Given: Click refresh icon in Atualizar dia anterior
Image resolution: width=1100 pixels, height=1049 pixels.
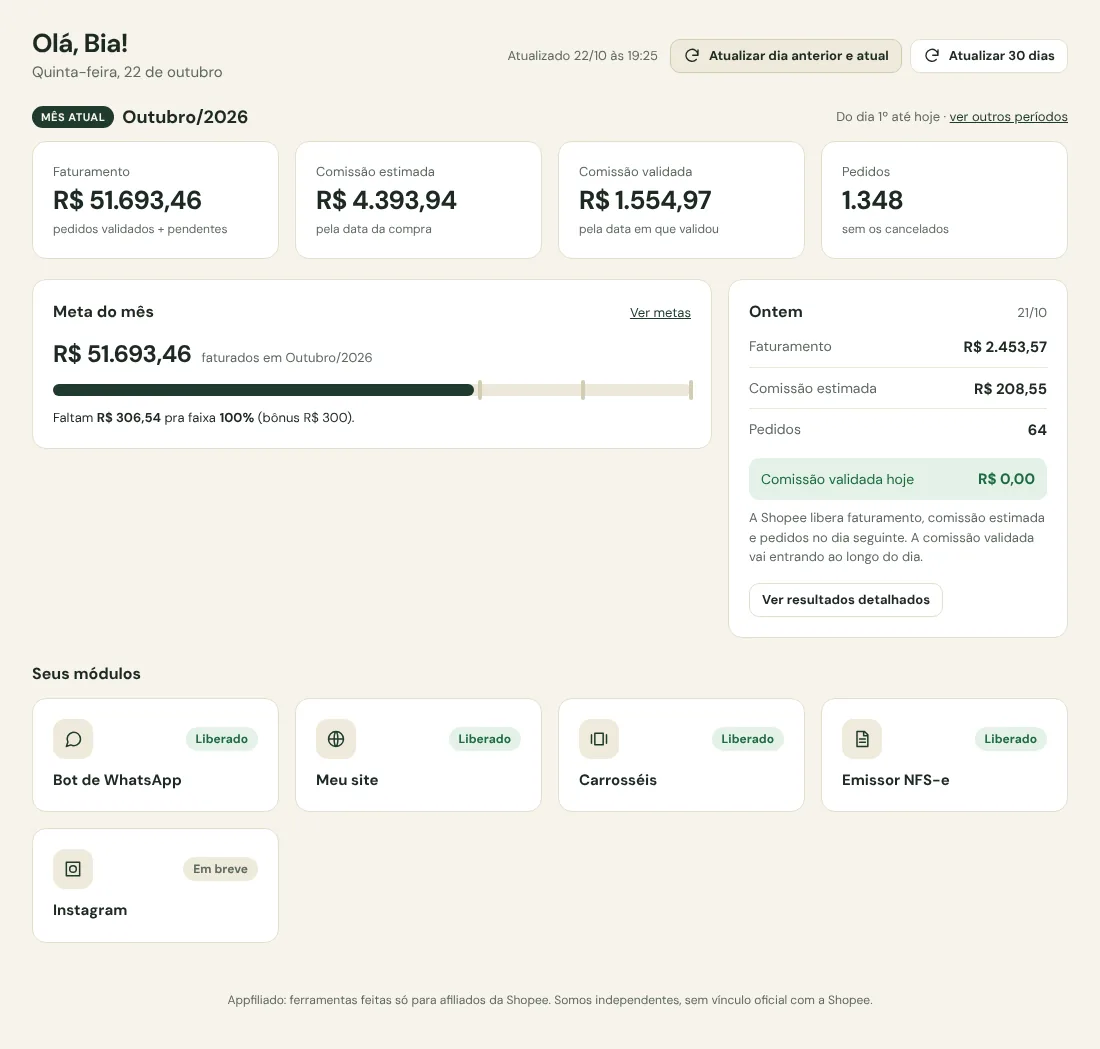Looking at the screenshot, I should pos(692,55).
